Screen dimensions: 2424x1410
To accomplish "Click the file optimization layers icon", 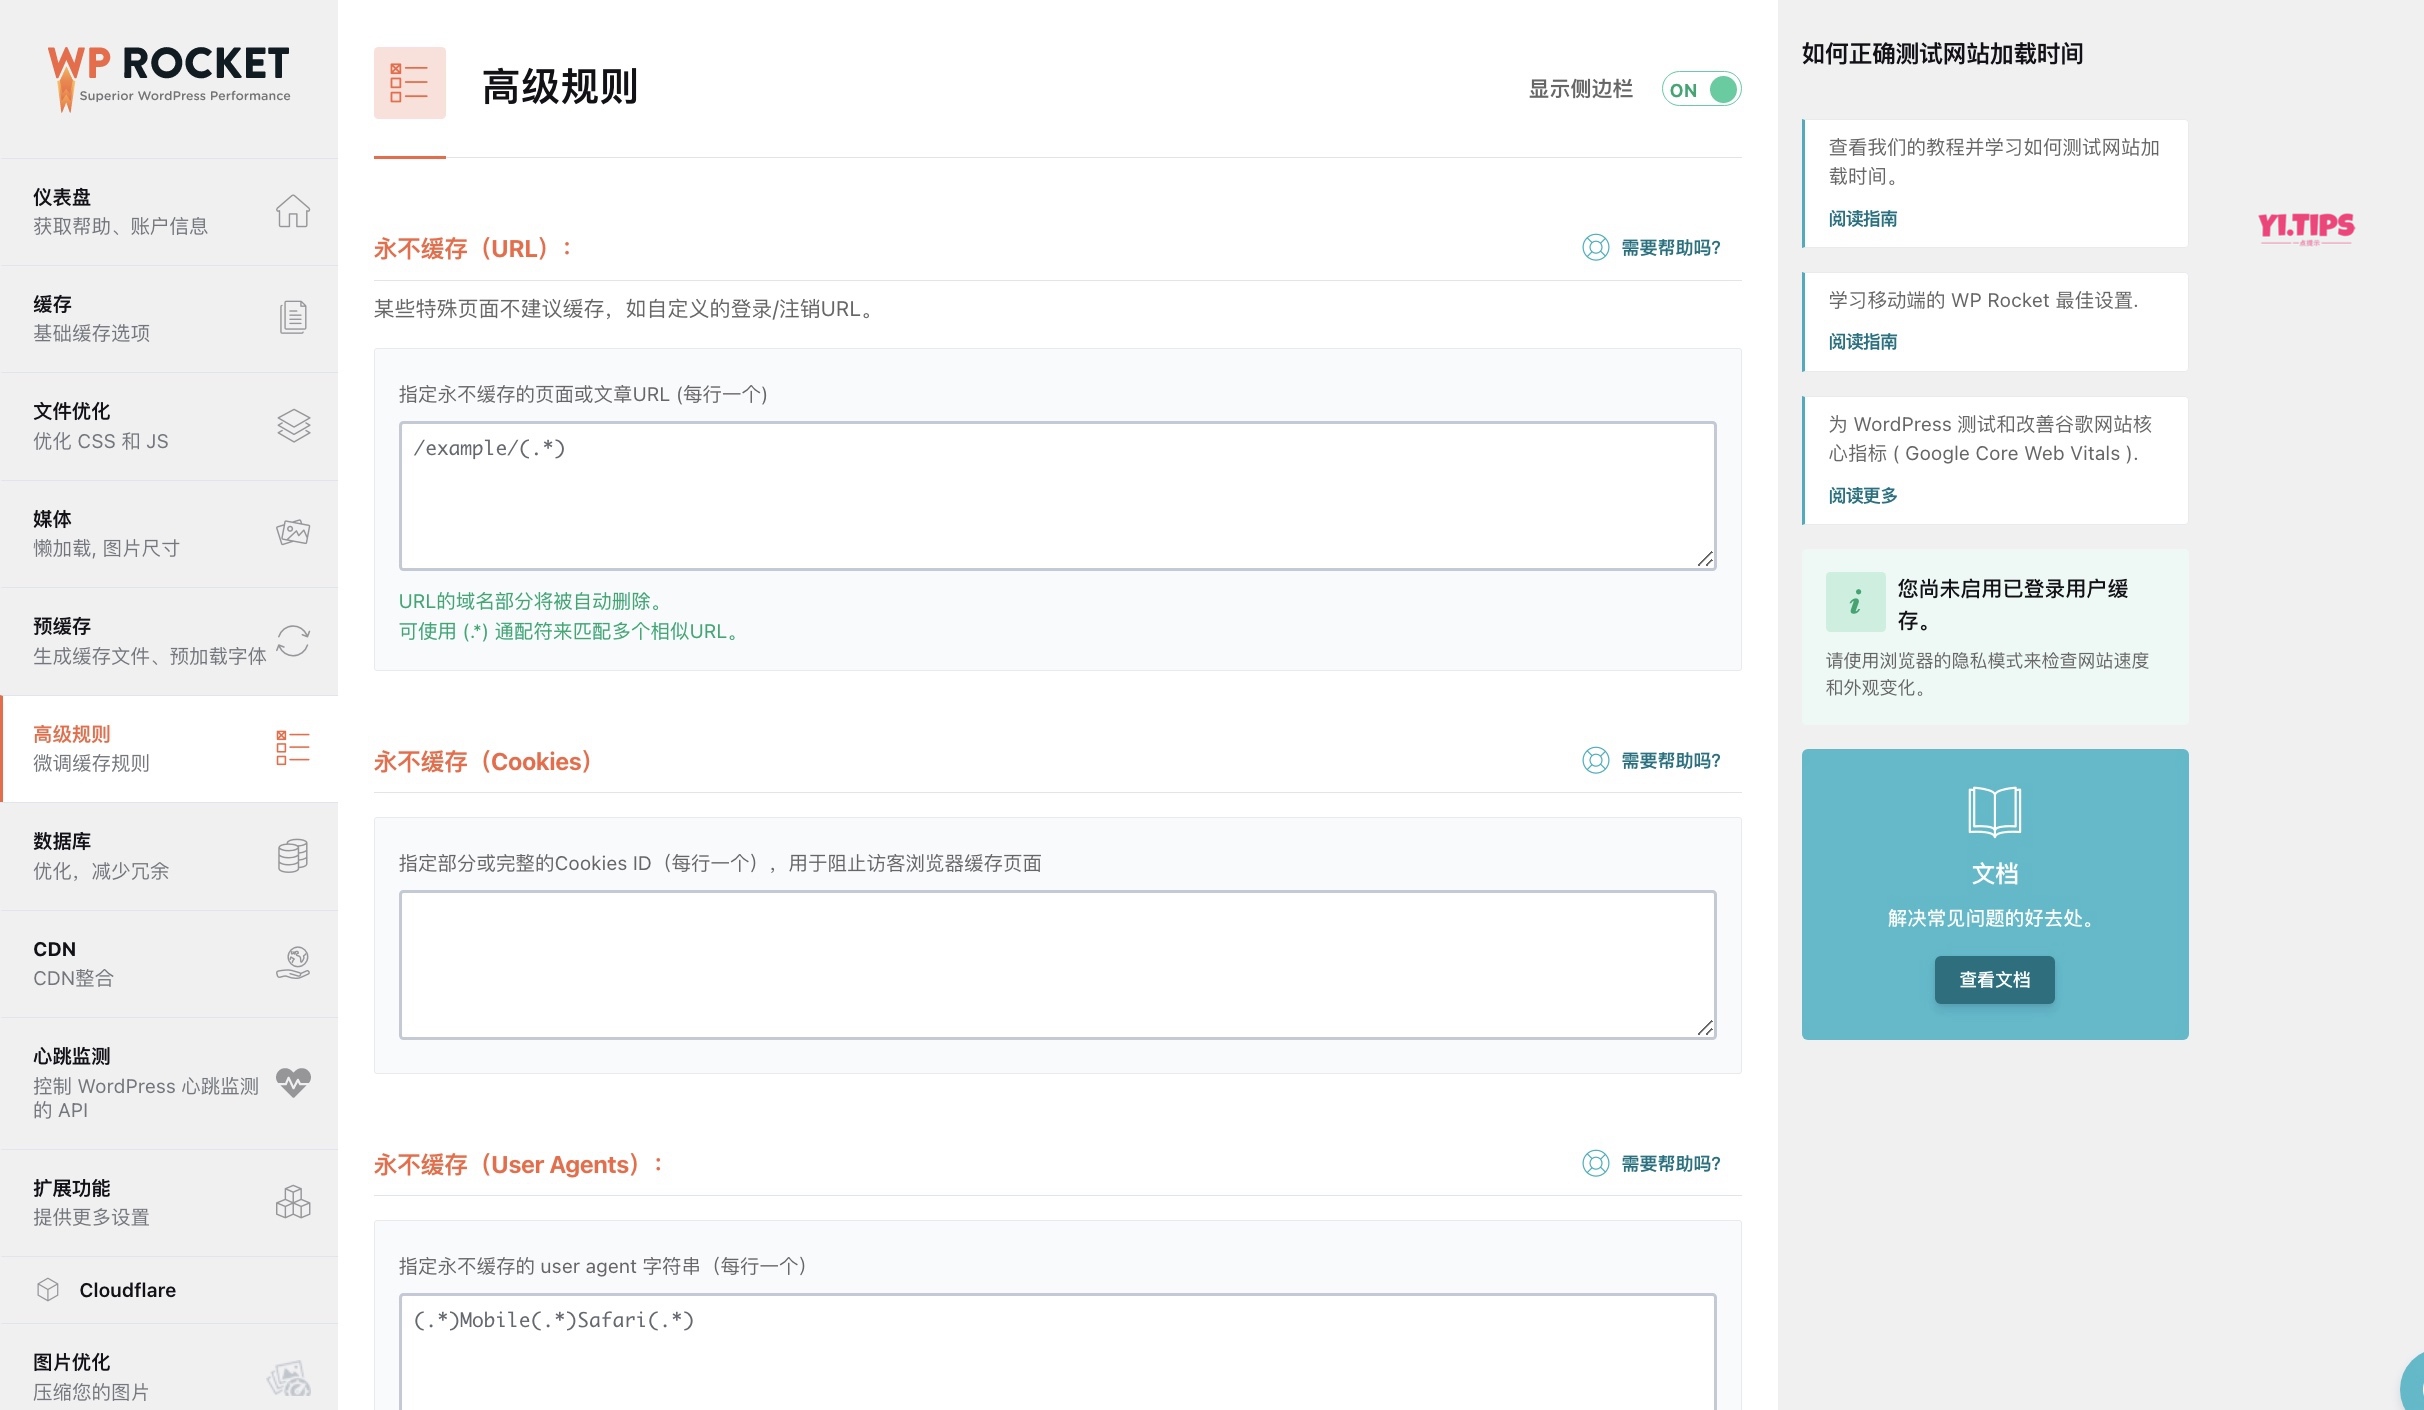I will tap(293, 426).
